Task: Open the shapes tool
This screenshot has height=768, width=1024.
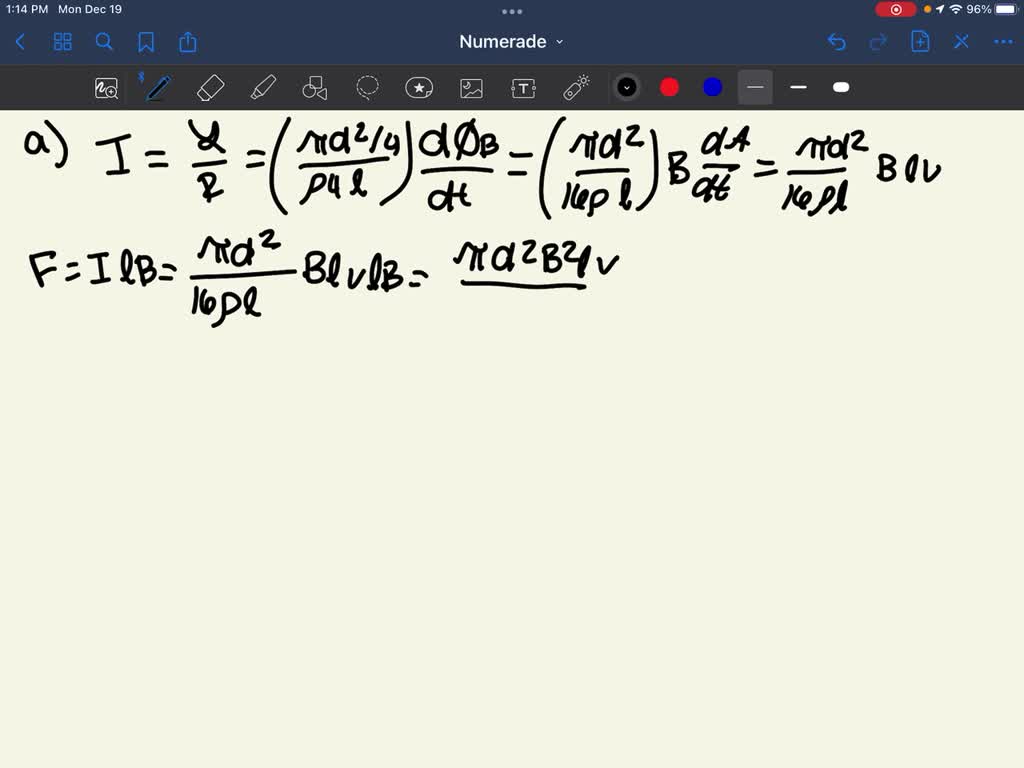Action: click(315, 88)
